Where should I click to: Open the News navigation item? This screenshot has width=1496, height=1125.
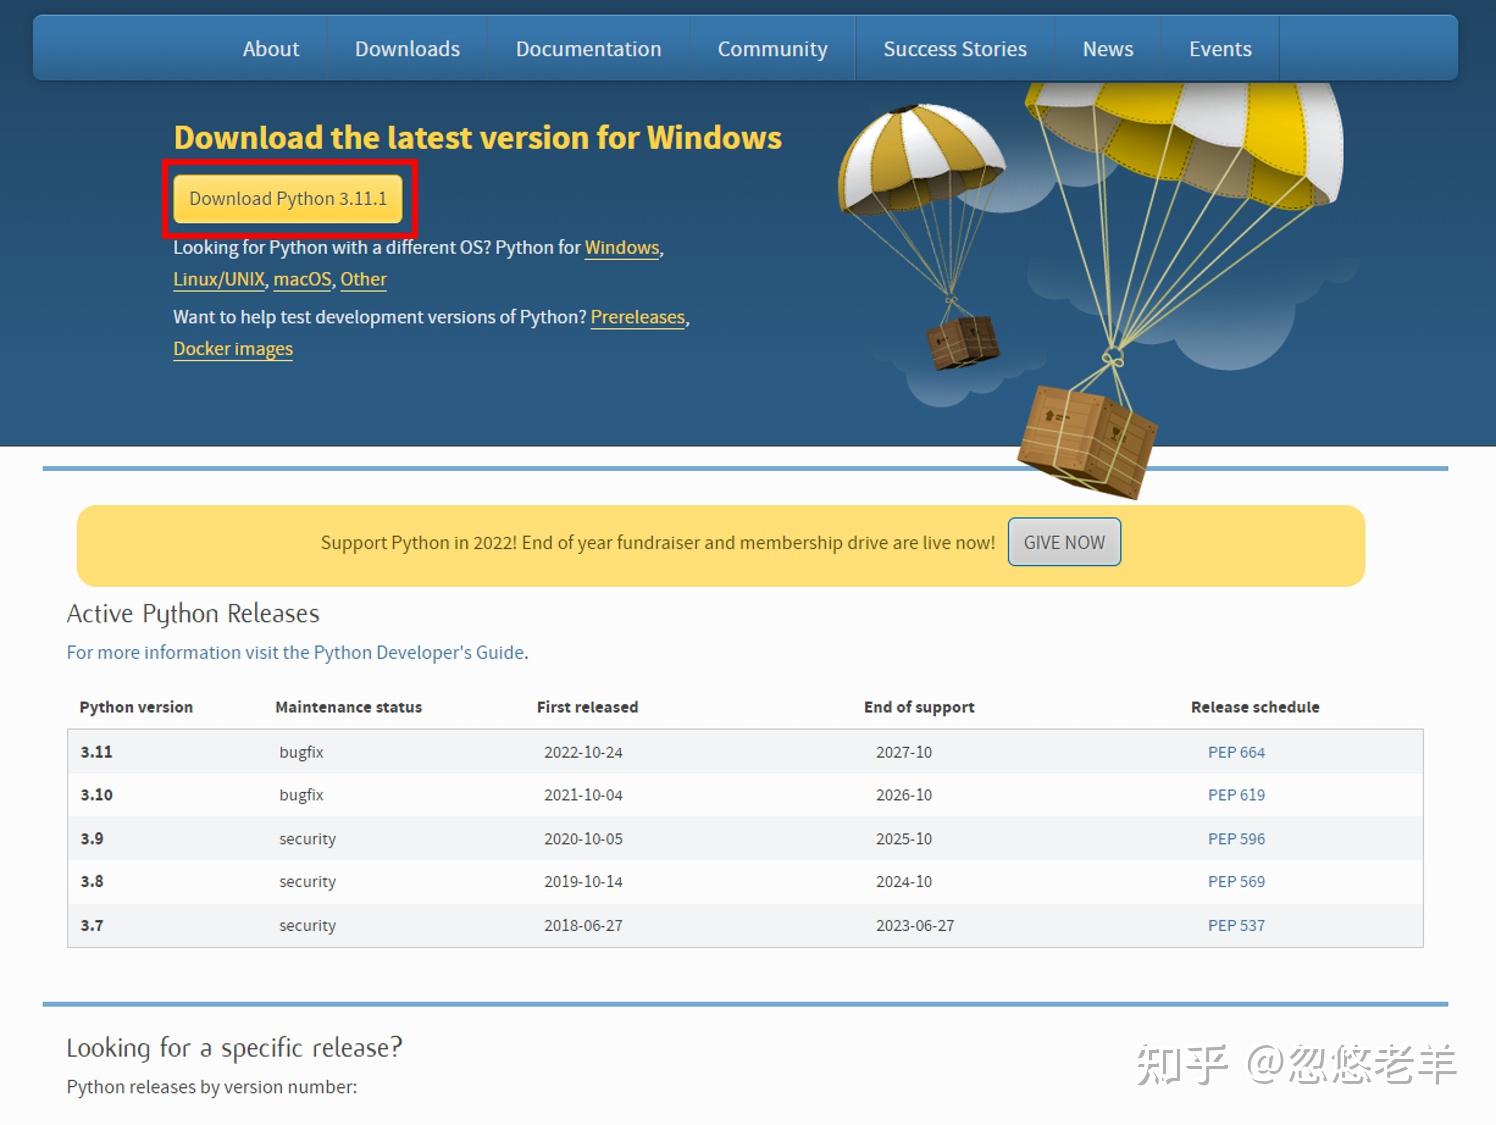pos(1108,49)
